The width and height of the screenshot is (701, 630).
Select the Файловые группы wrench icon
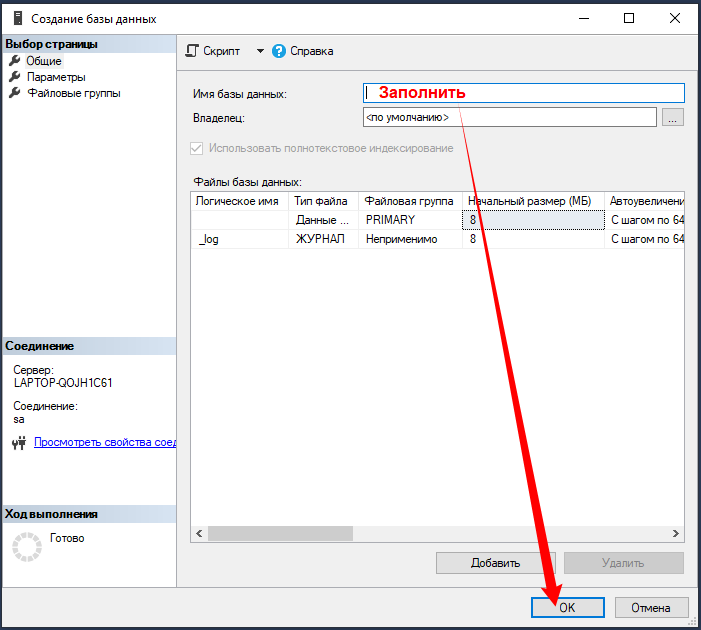click(x=15, y=93)
